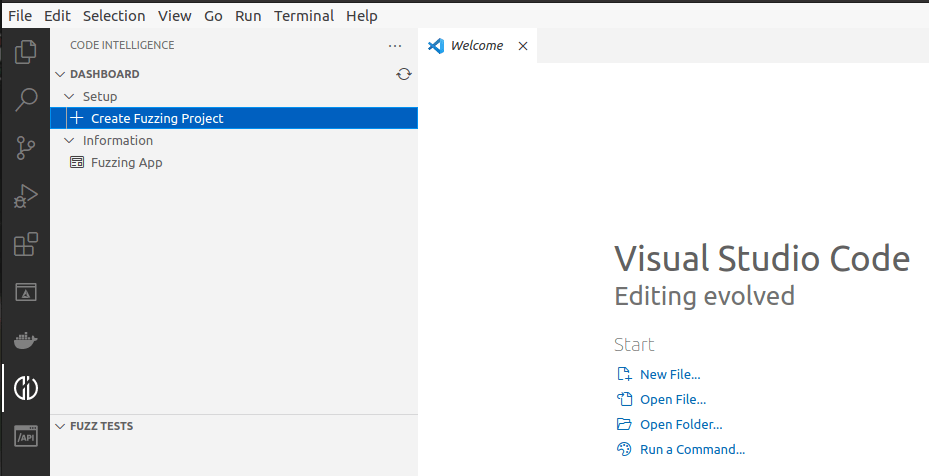Click the Run a Command... link
Image resolution: width=929 pixels, height=476 pixels.
tap(693, 449)
